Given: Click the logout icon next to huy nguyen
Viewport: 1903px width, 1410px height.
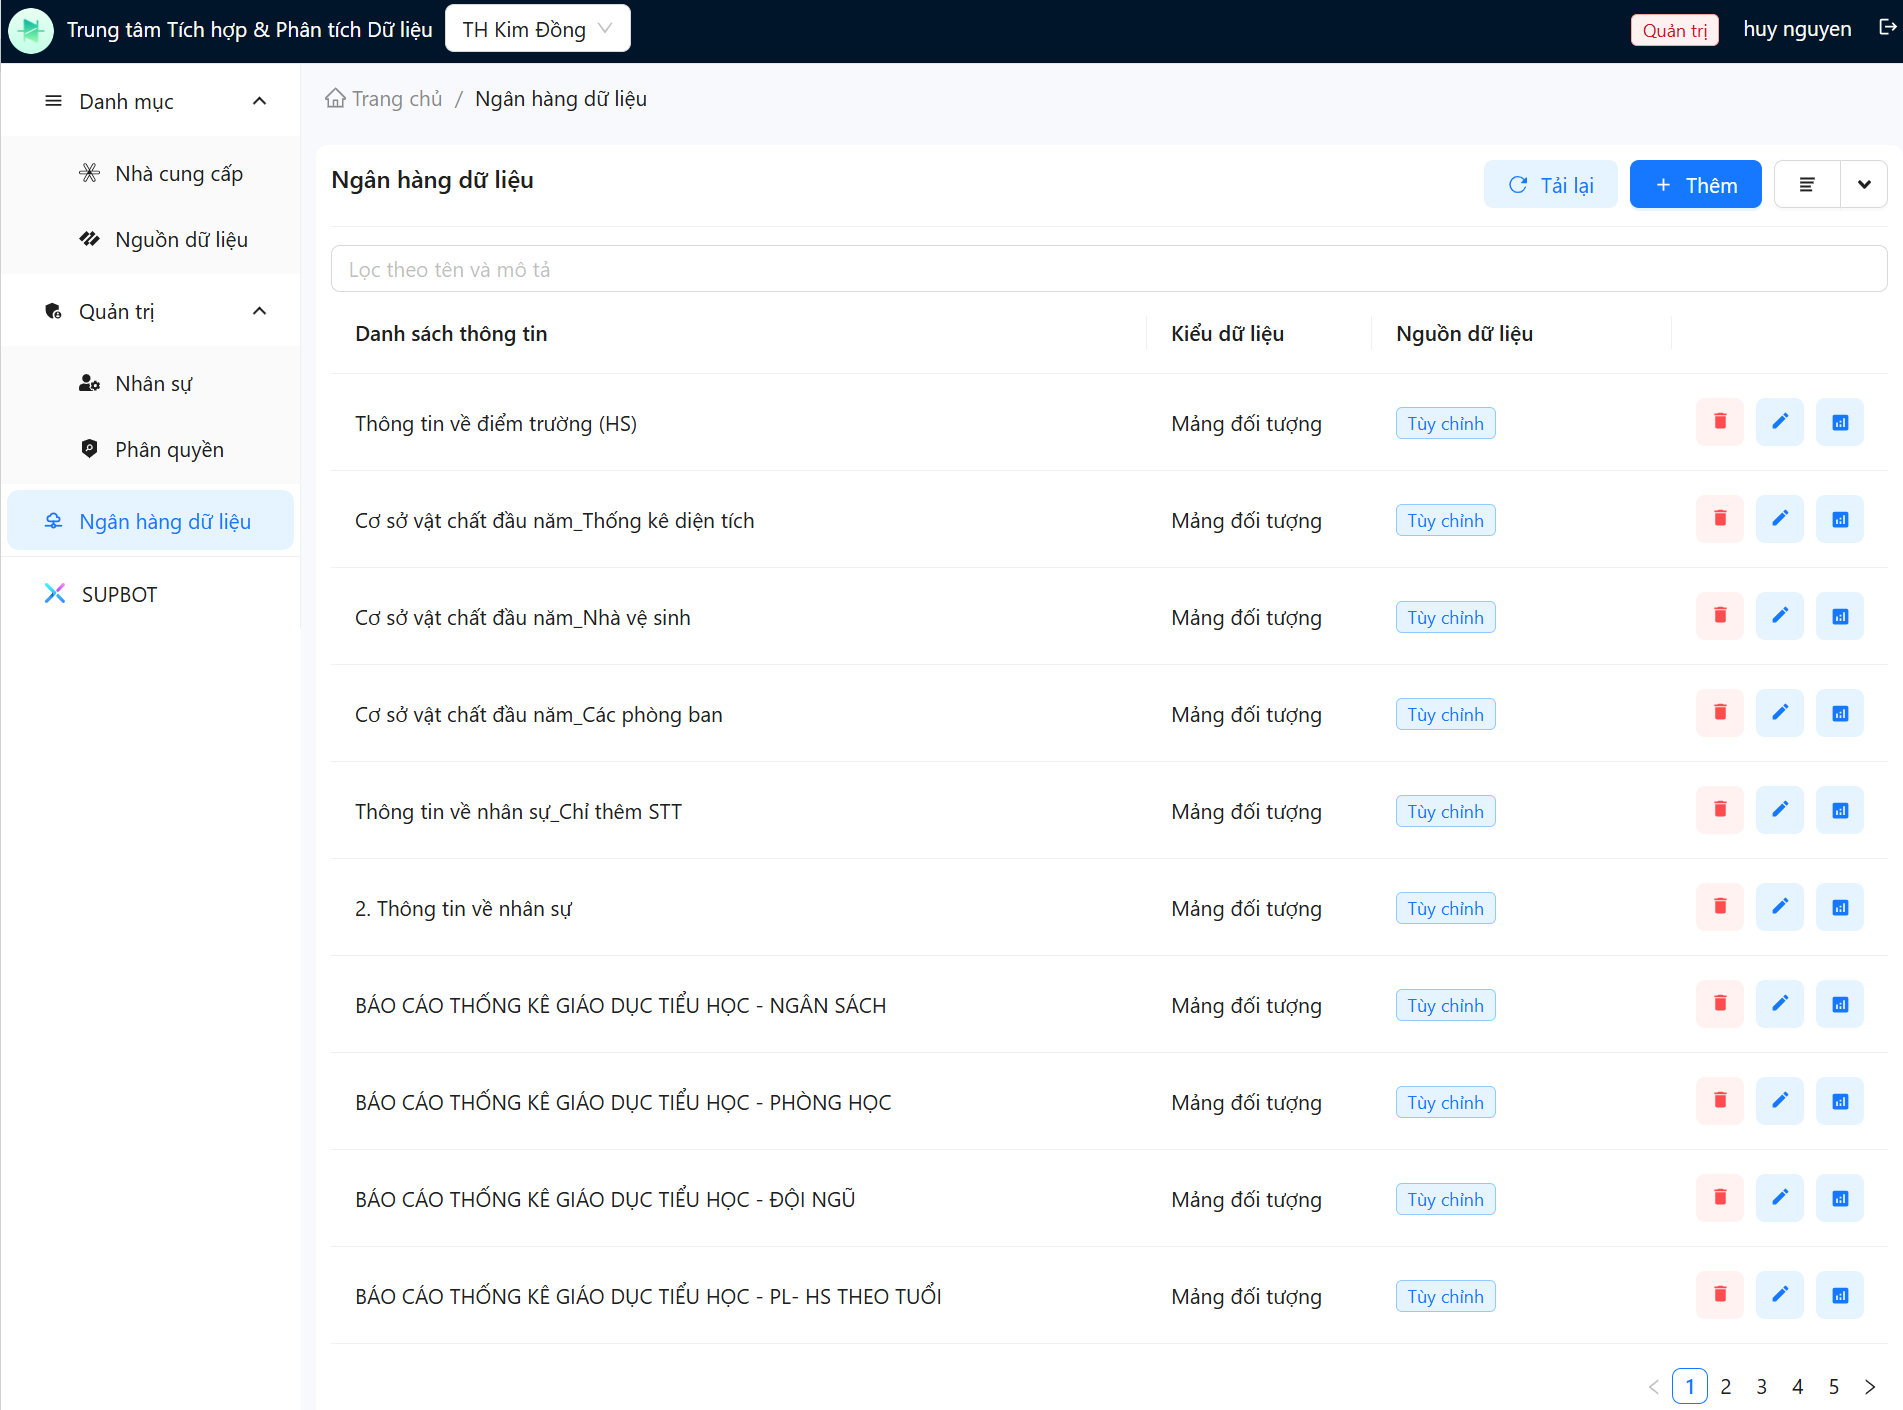Looking at the screenshot, I should (1886, 28).
